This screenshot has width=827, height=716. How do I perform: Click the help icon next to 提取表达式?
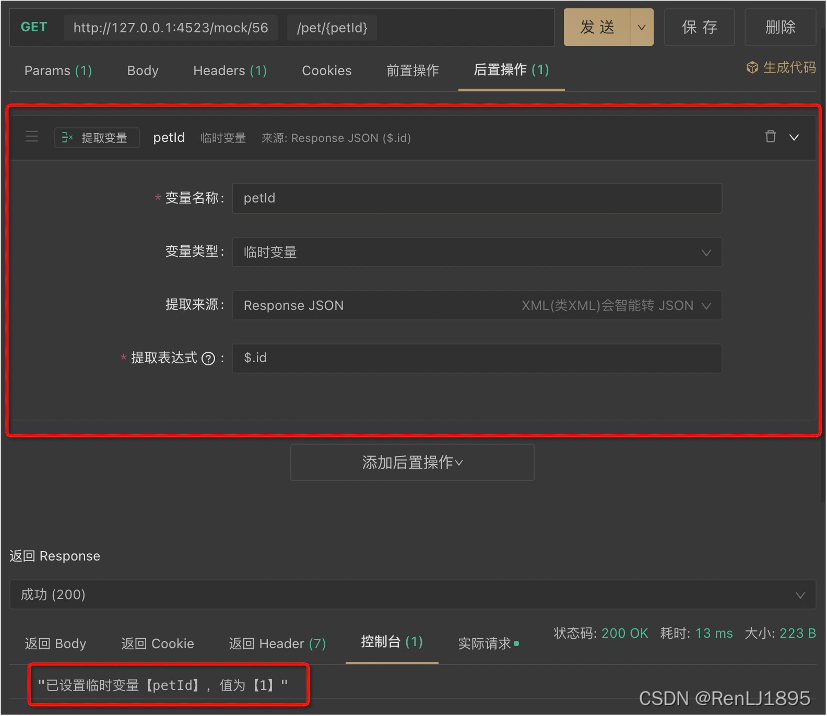(208, 359)
